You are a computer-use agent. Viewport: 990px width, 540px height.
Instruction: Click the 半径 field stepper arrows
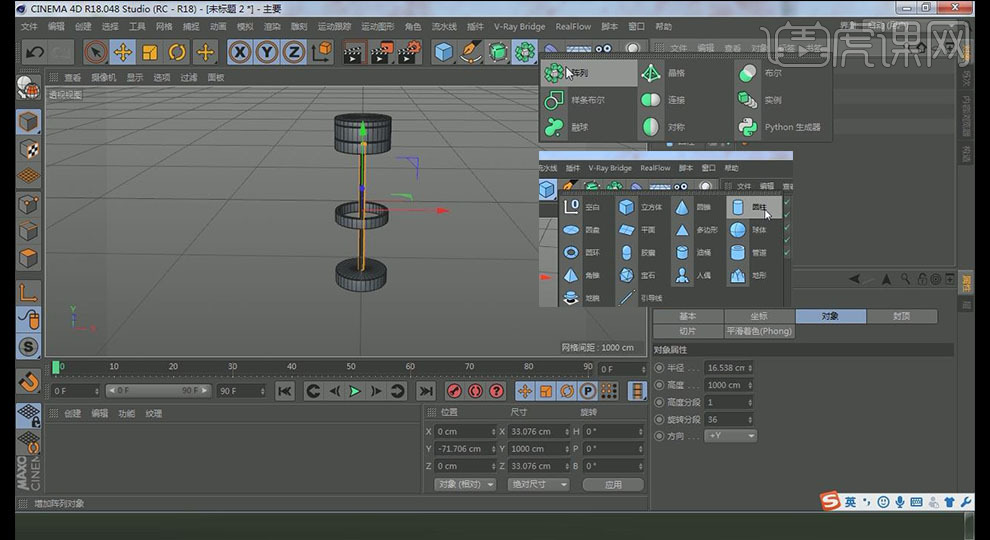click(750, 368)
